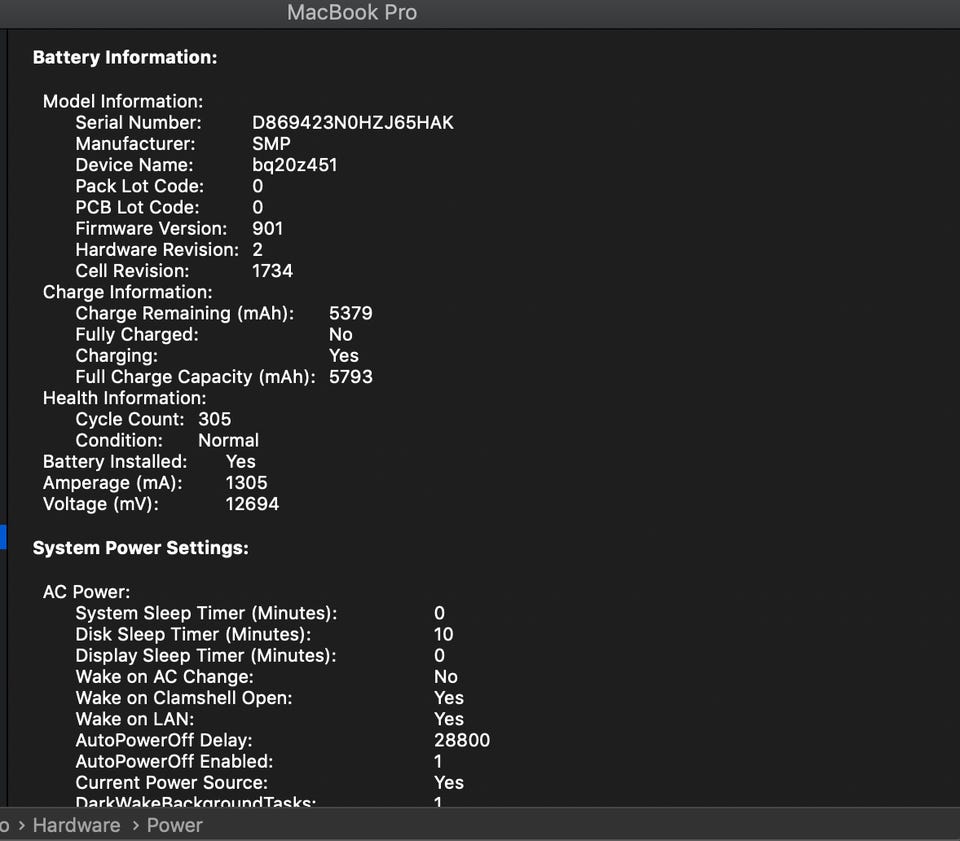Click the Hardware Revision label
This screenshot has height=841, width=960.
pyautogui.click(x=157, y=250)
